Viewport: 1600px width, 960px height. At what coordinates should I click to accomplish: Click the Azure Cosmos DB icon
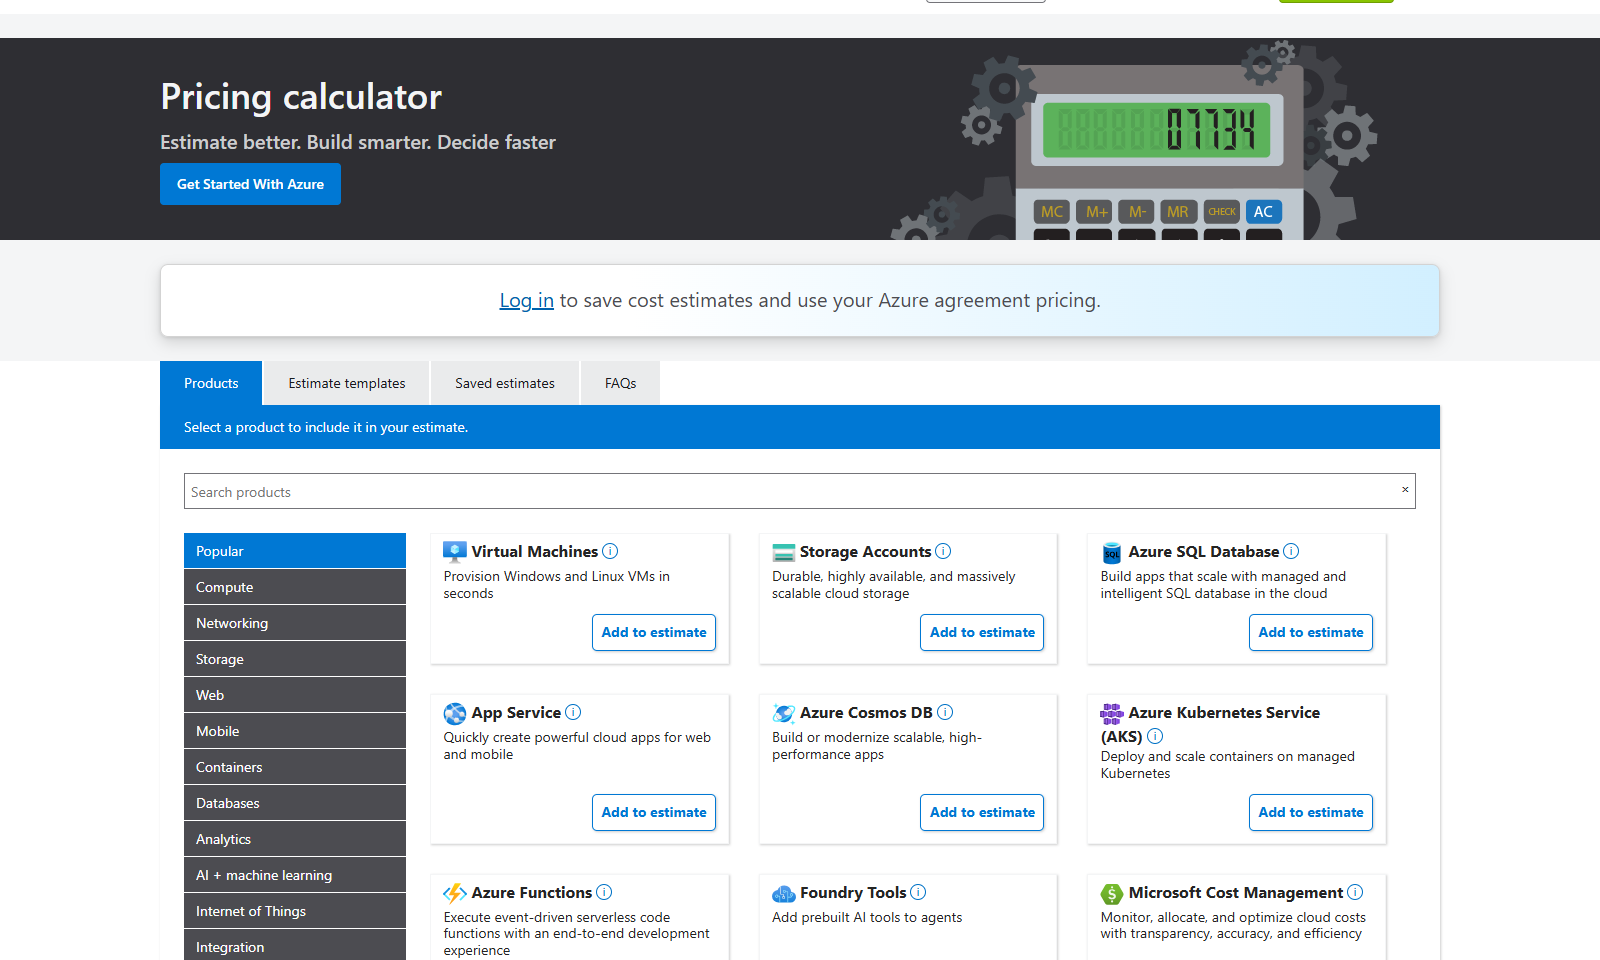[784, 713]
